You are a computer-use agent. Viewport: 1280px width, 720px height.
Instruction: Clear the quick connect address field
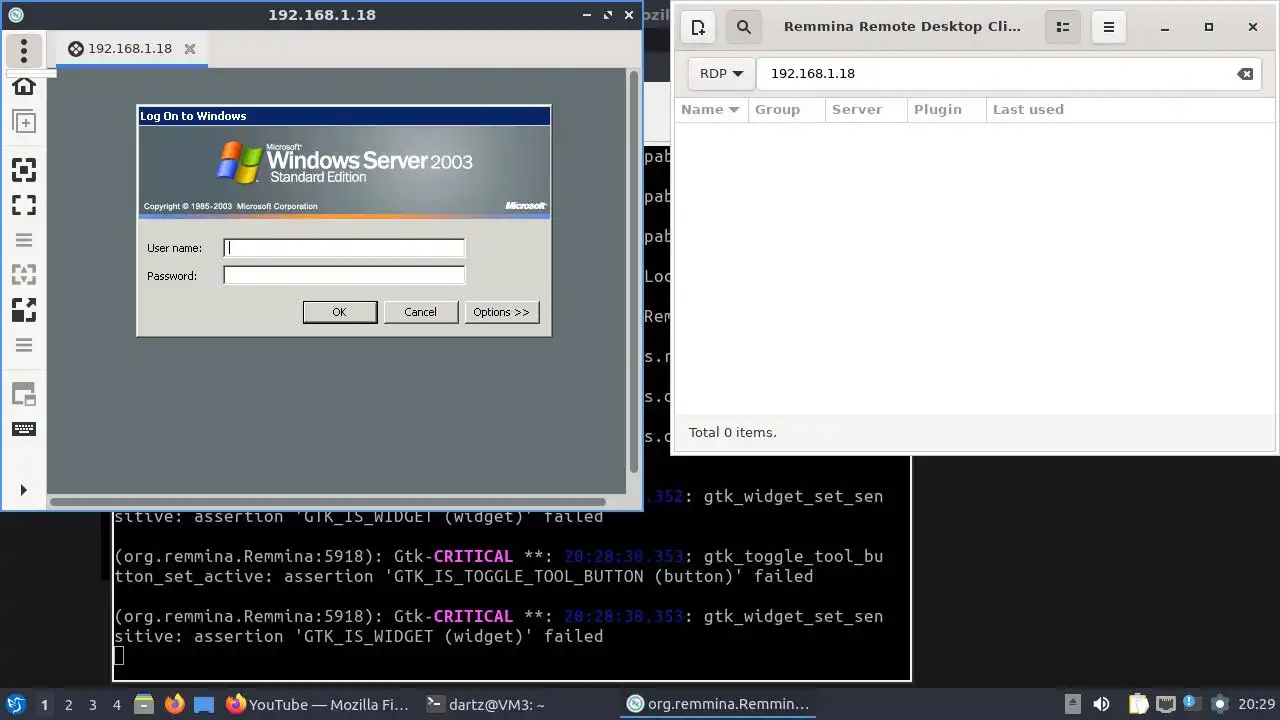pyautogui.click(x=1245, y=74)
